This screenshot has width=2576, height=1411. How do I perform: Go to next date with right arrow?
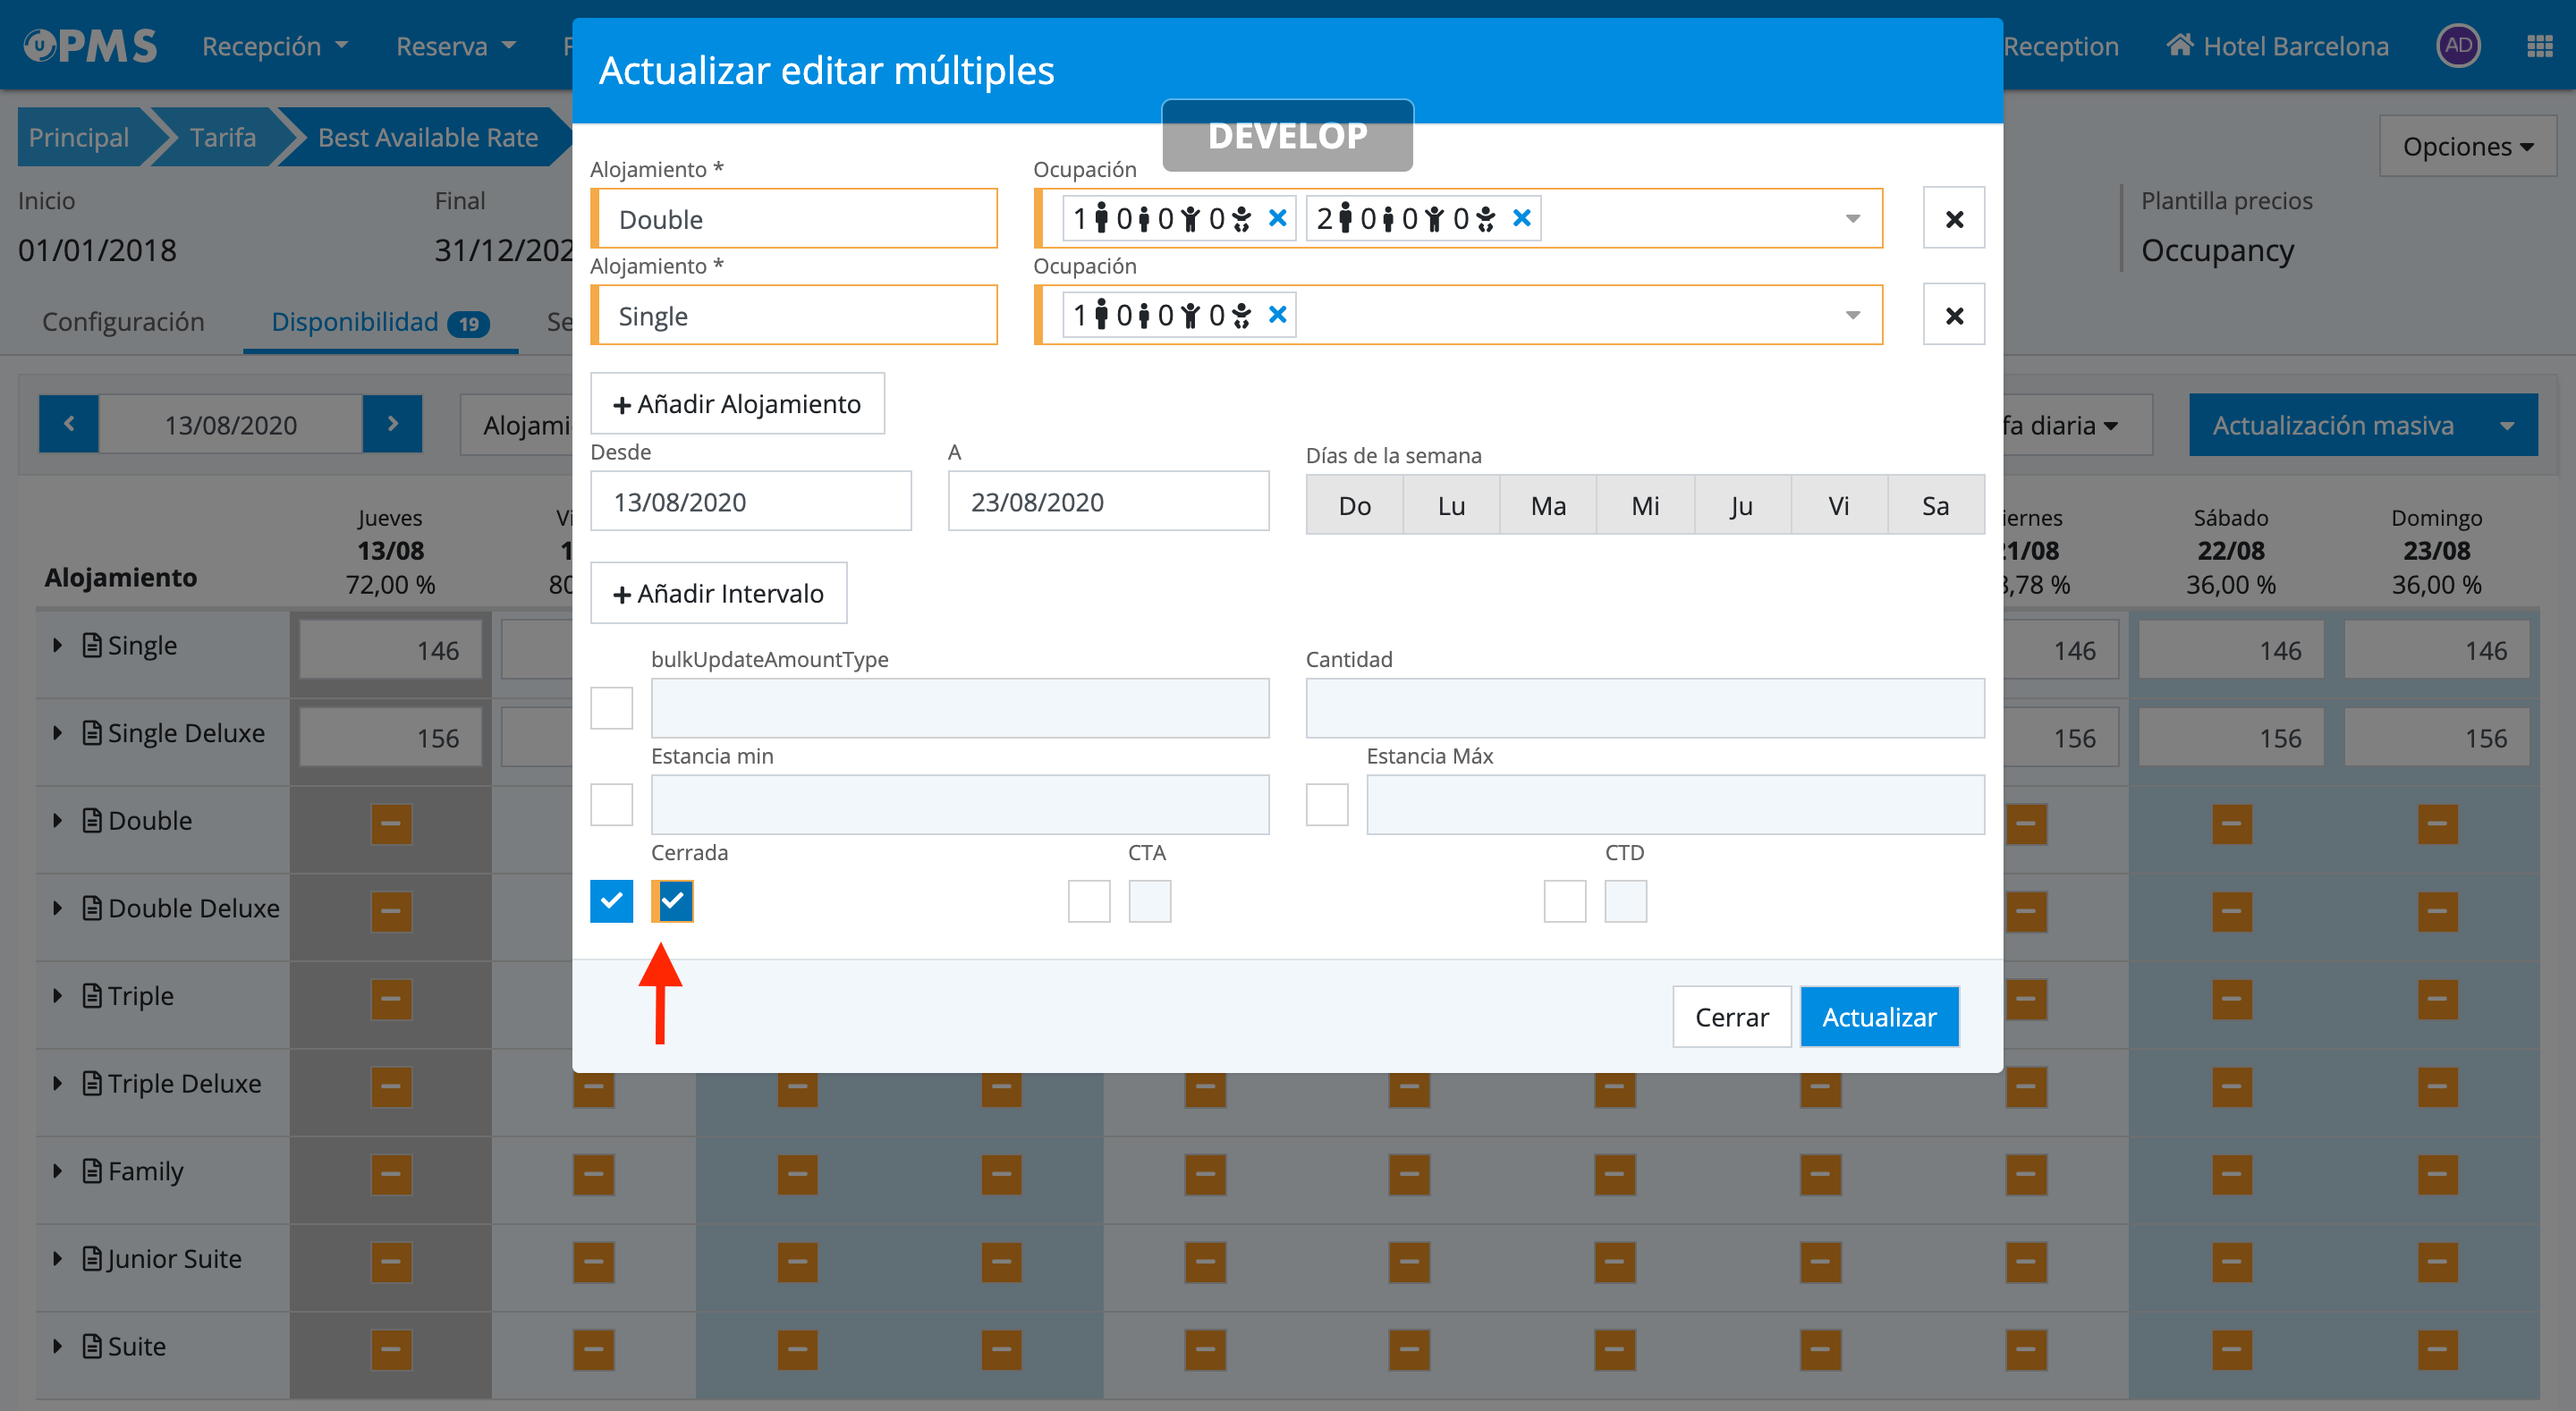(x=392, y=424)
